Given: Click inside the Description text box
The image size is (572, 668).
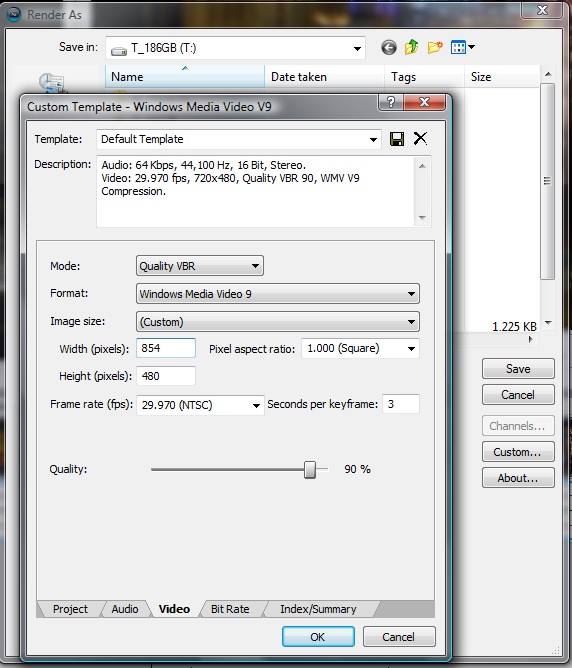Looking at the screenshot, I should pos(256,191).
